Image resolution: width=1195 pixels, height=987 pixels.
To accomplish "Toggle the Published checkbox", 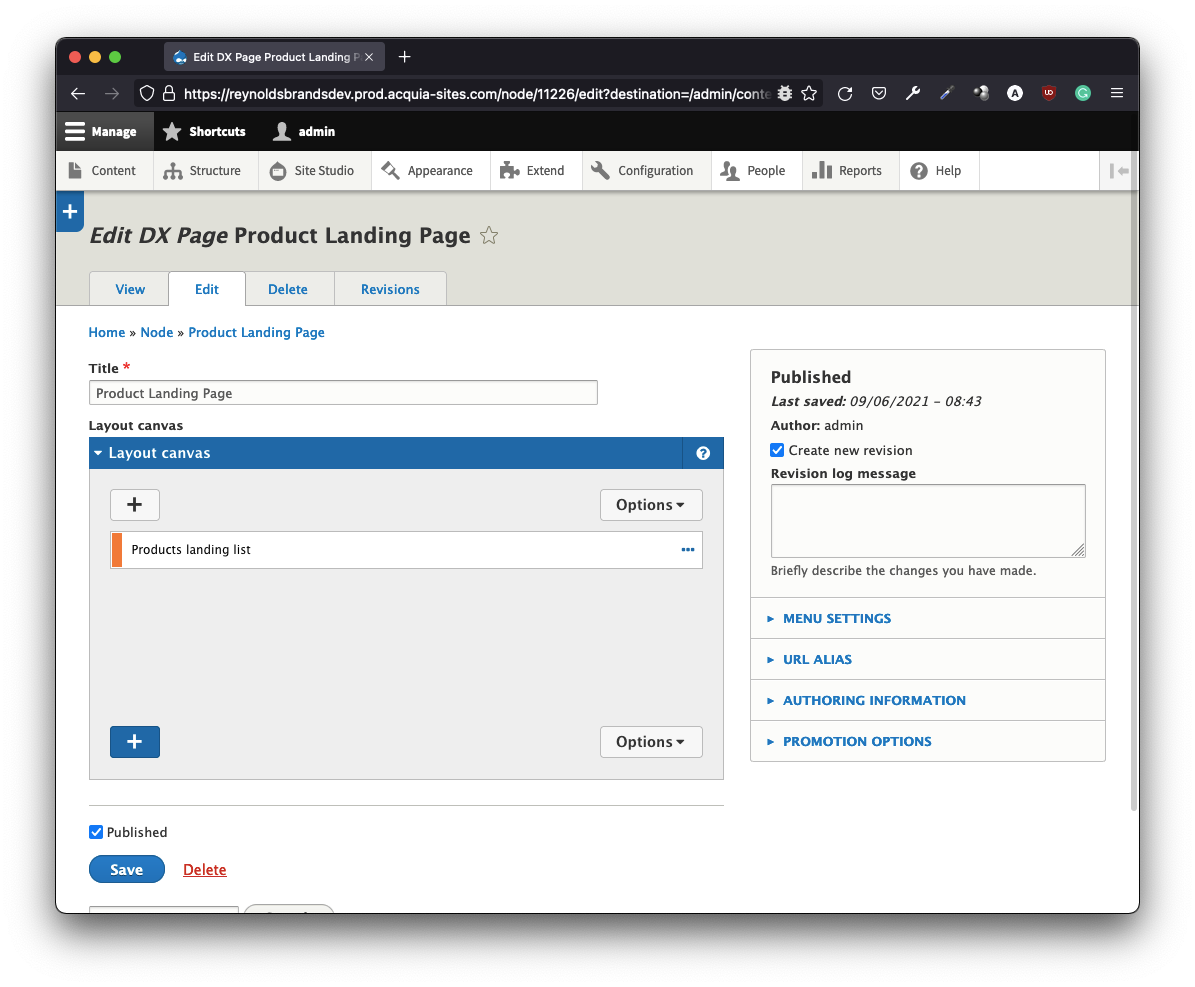I will pyautogui.click(x=96, y=832).
